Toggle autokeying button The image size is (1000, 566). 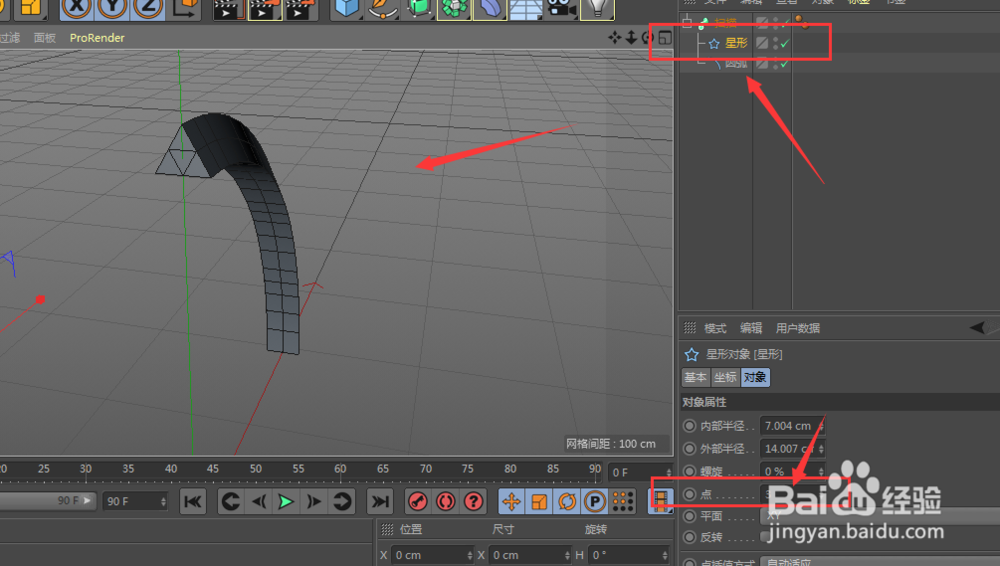[446, 502]
